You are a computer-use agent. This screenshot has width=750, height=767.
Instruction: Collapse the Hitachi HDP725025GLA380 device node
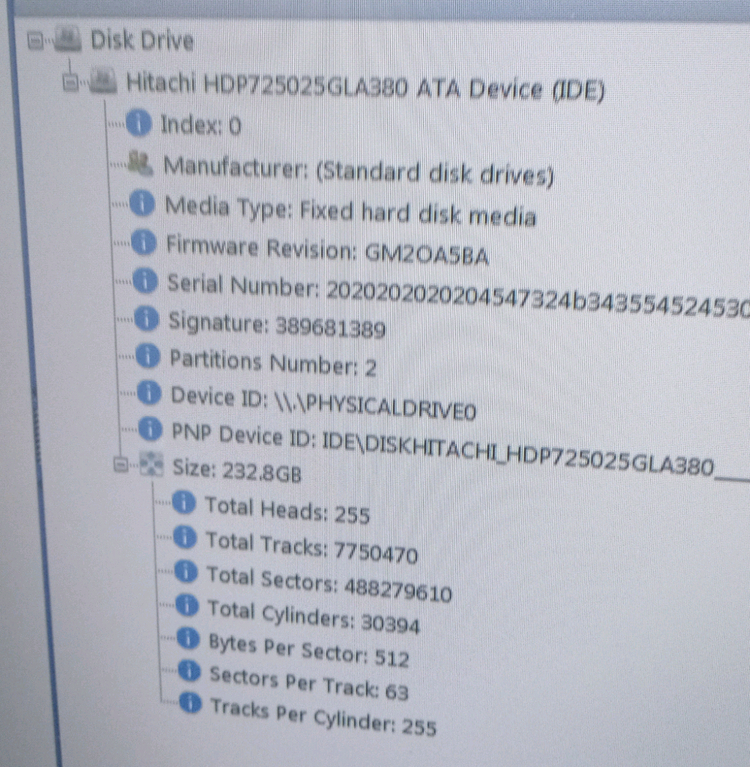70,83
